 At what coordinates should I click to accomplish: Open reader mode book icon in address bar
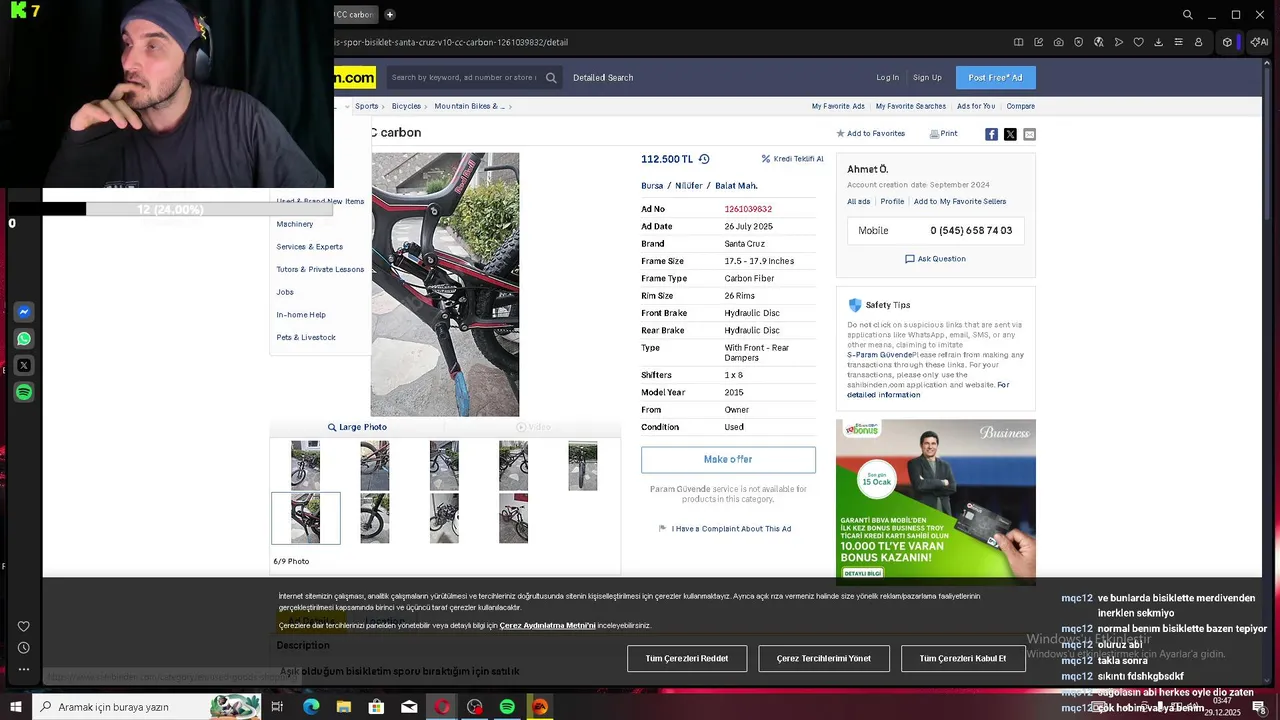[1019, 42]
